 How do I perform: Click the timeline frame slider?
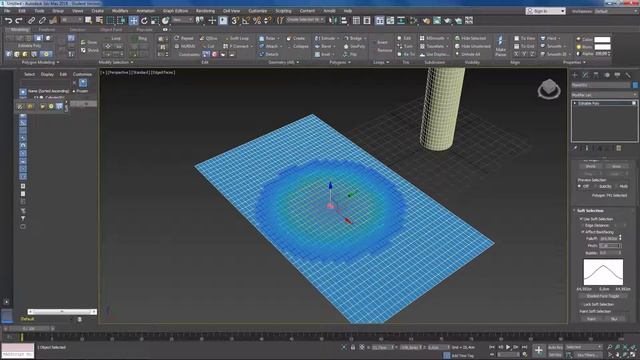click(x=29, y=328)
